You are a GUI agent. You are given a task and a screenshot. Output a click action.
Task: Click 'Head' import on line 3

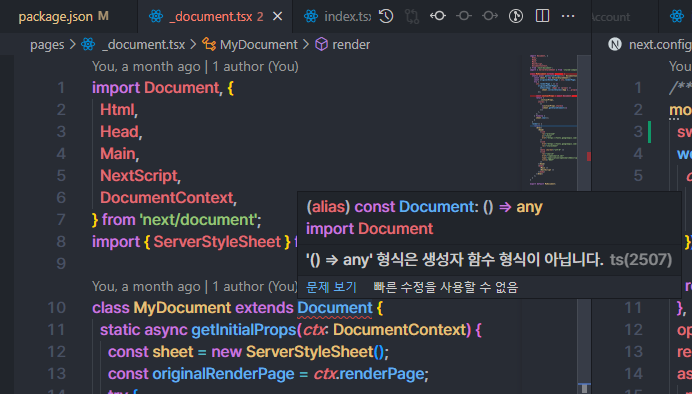[x=119, y=131]
